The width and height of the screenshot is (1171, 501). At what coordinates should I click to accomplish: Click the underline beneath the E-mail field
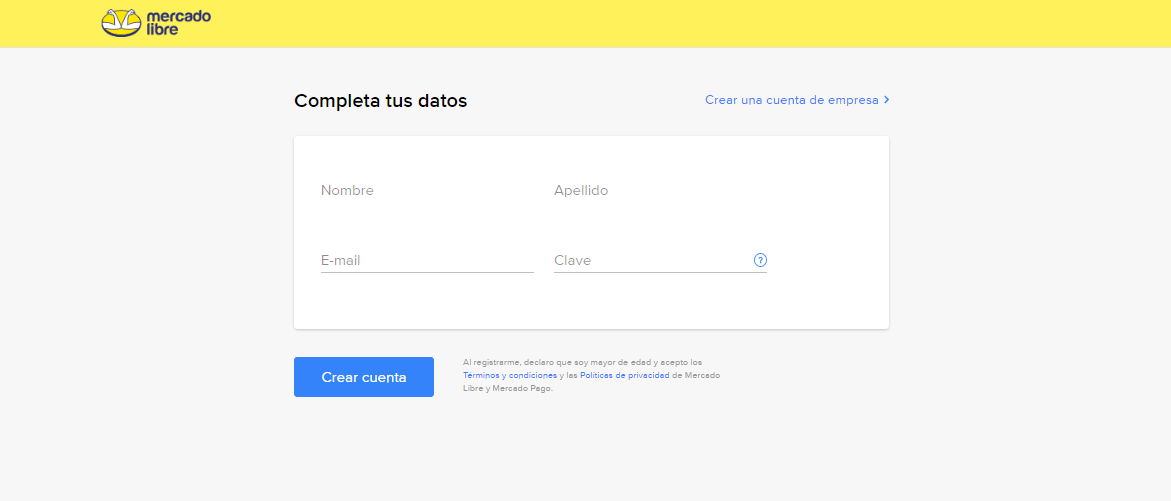[x=427, y=272]
